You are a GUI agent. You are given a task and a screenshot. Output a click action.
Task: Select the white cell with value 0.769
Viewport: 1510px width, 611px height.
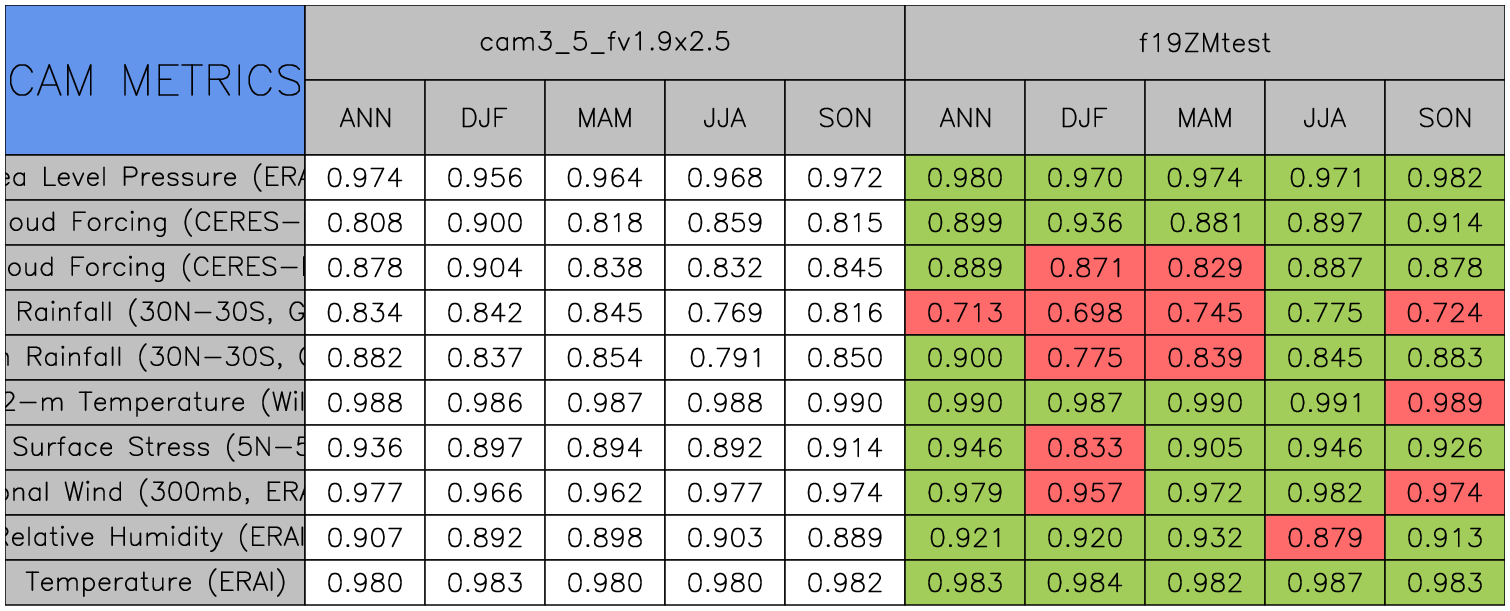click(x=724, y=313)
